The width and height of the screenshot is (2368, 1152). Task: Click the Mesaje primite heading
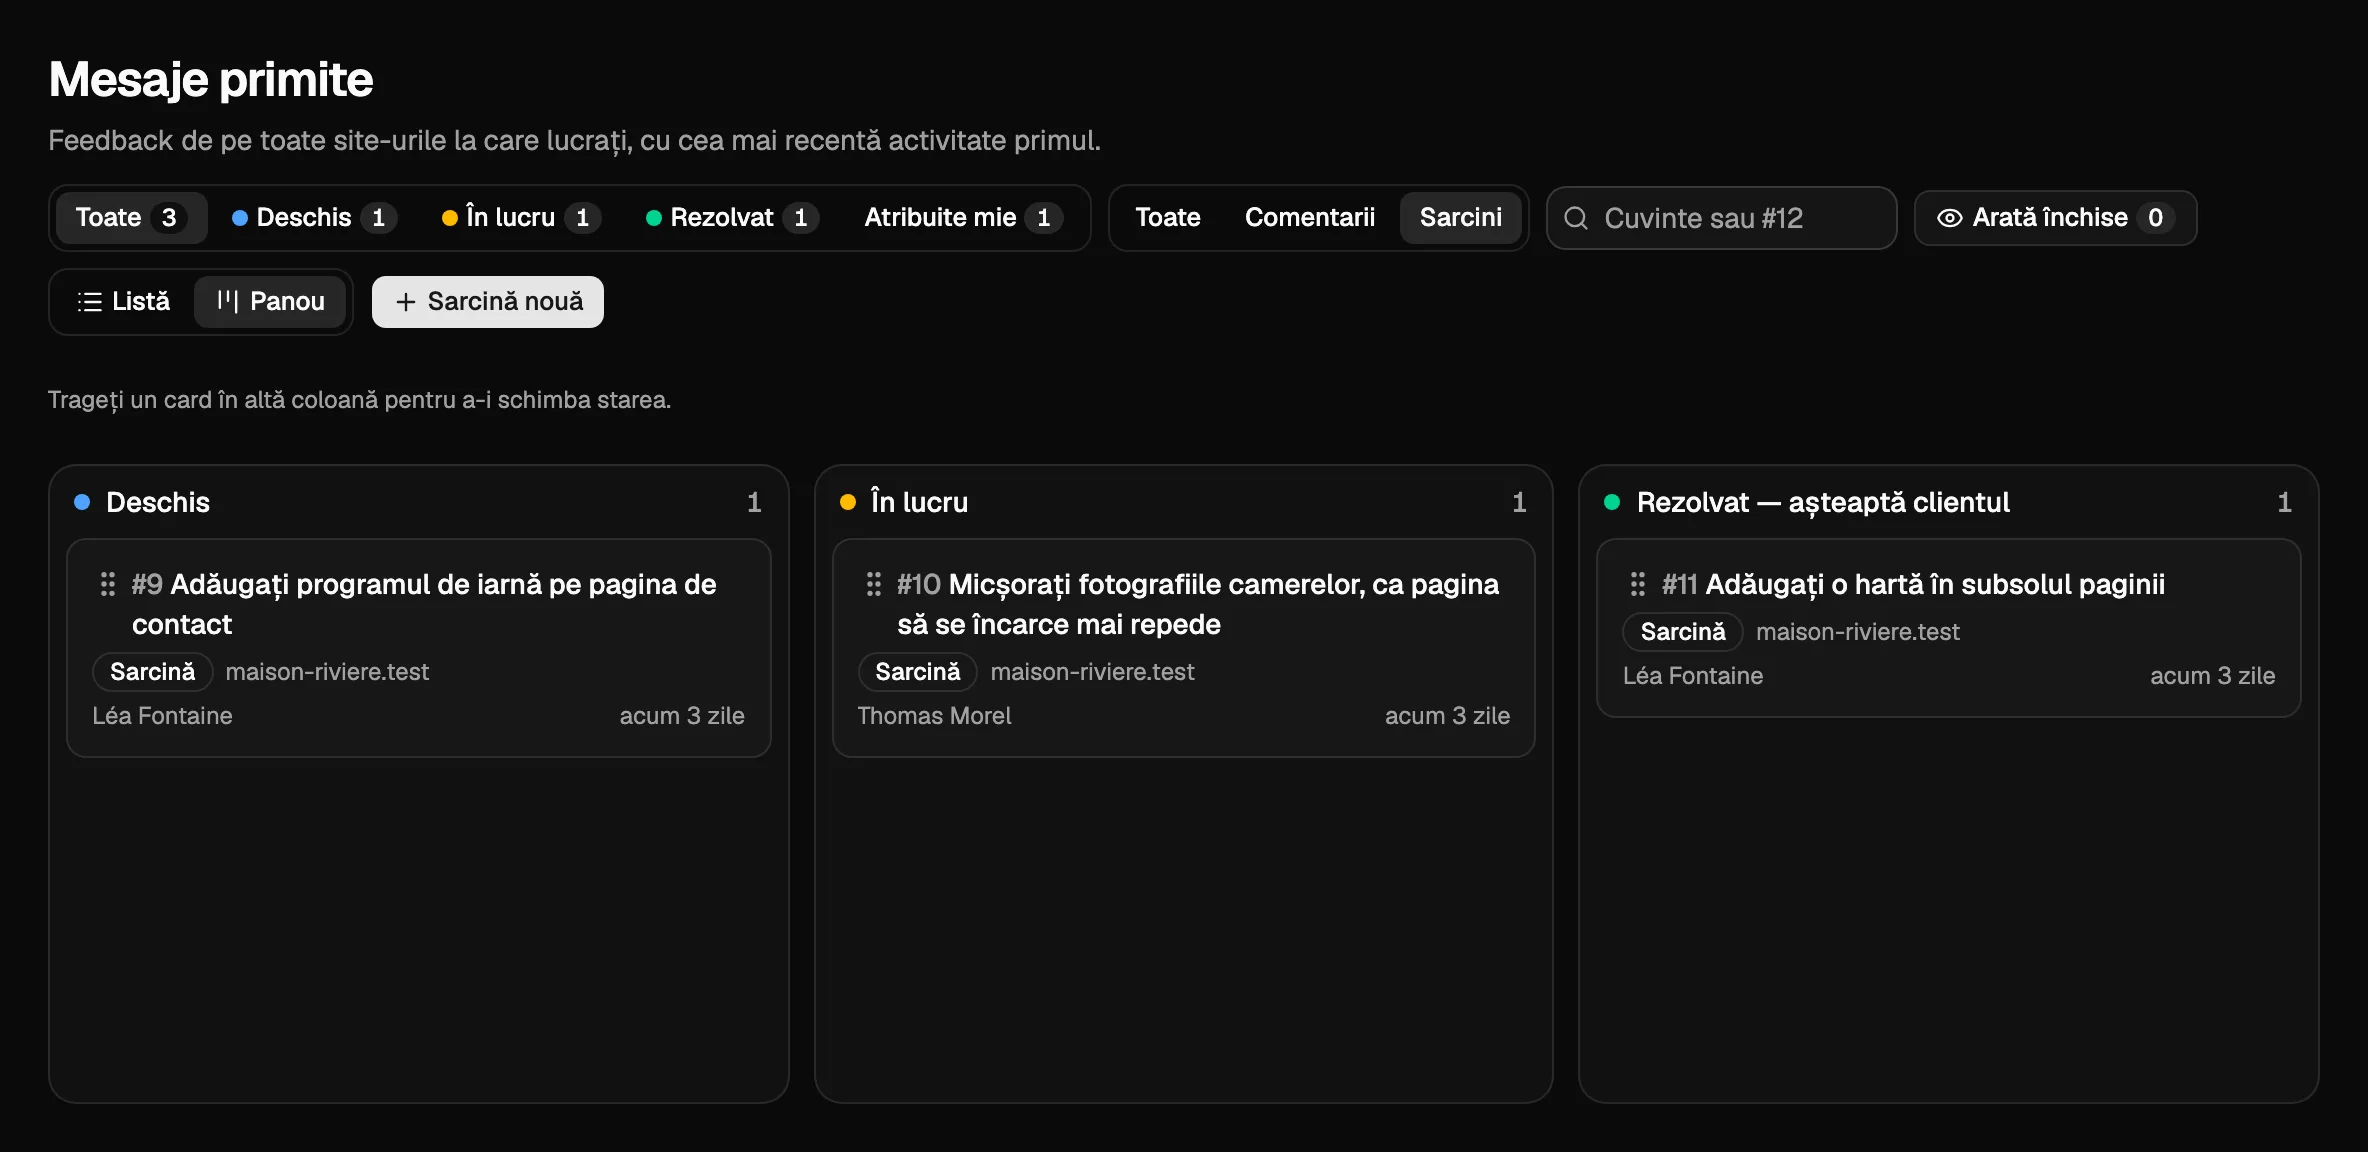pos(211,80)
